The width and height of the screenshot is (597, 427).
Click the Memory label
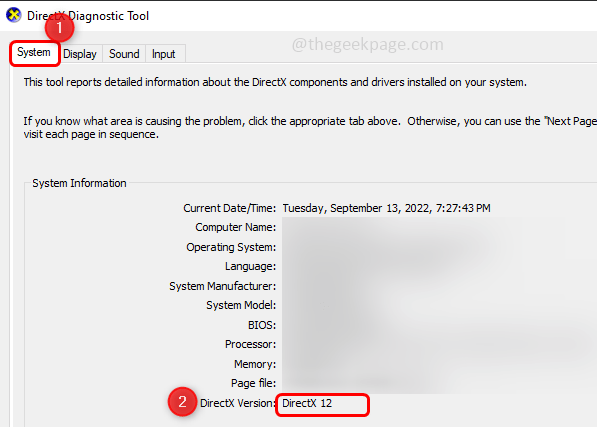pos(255,364)
